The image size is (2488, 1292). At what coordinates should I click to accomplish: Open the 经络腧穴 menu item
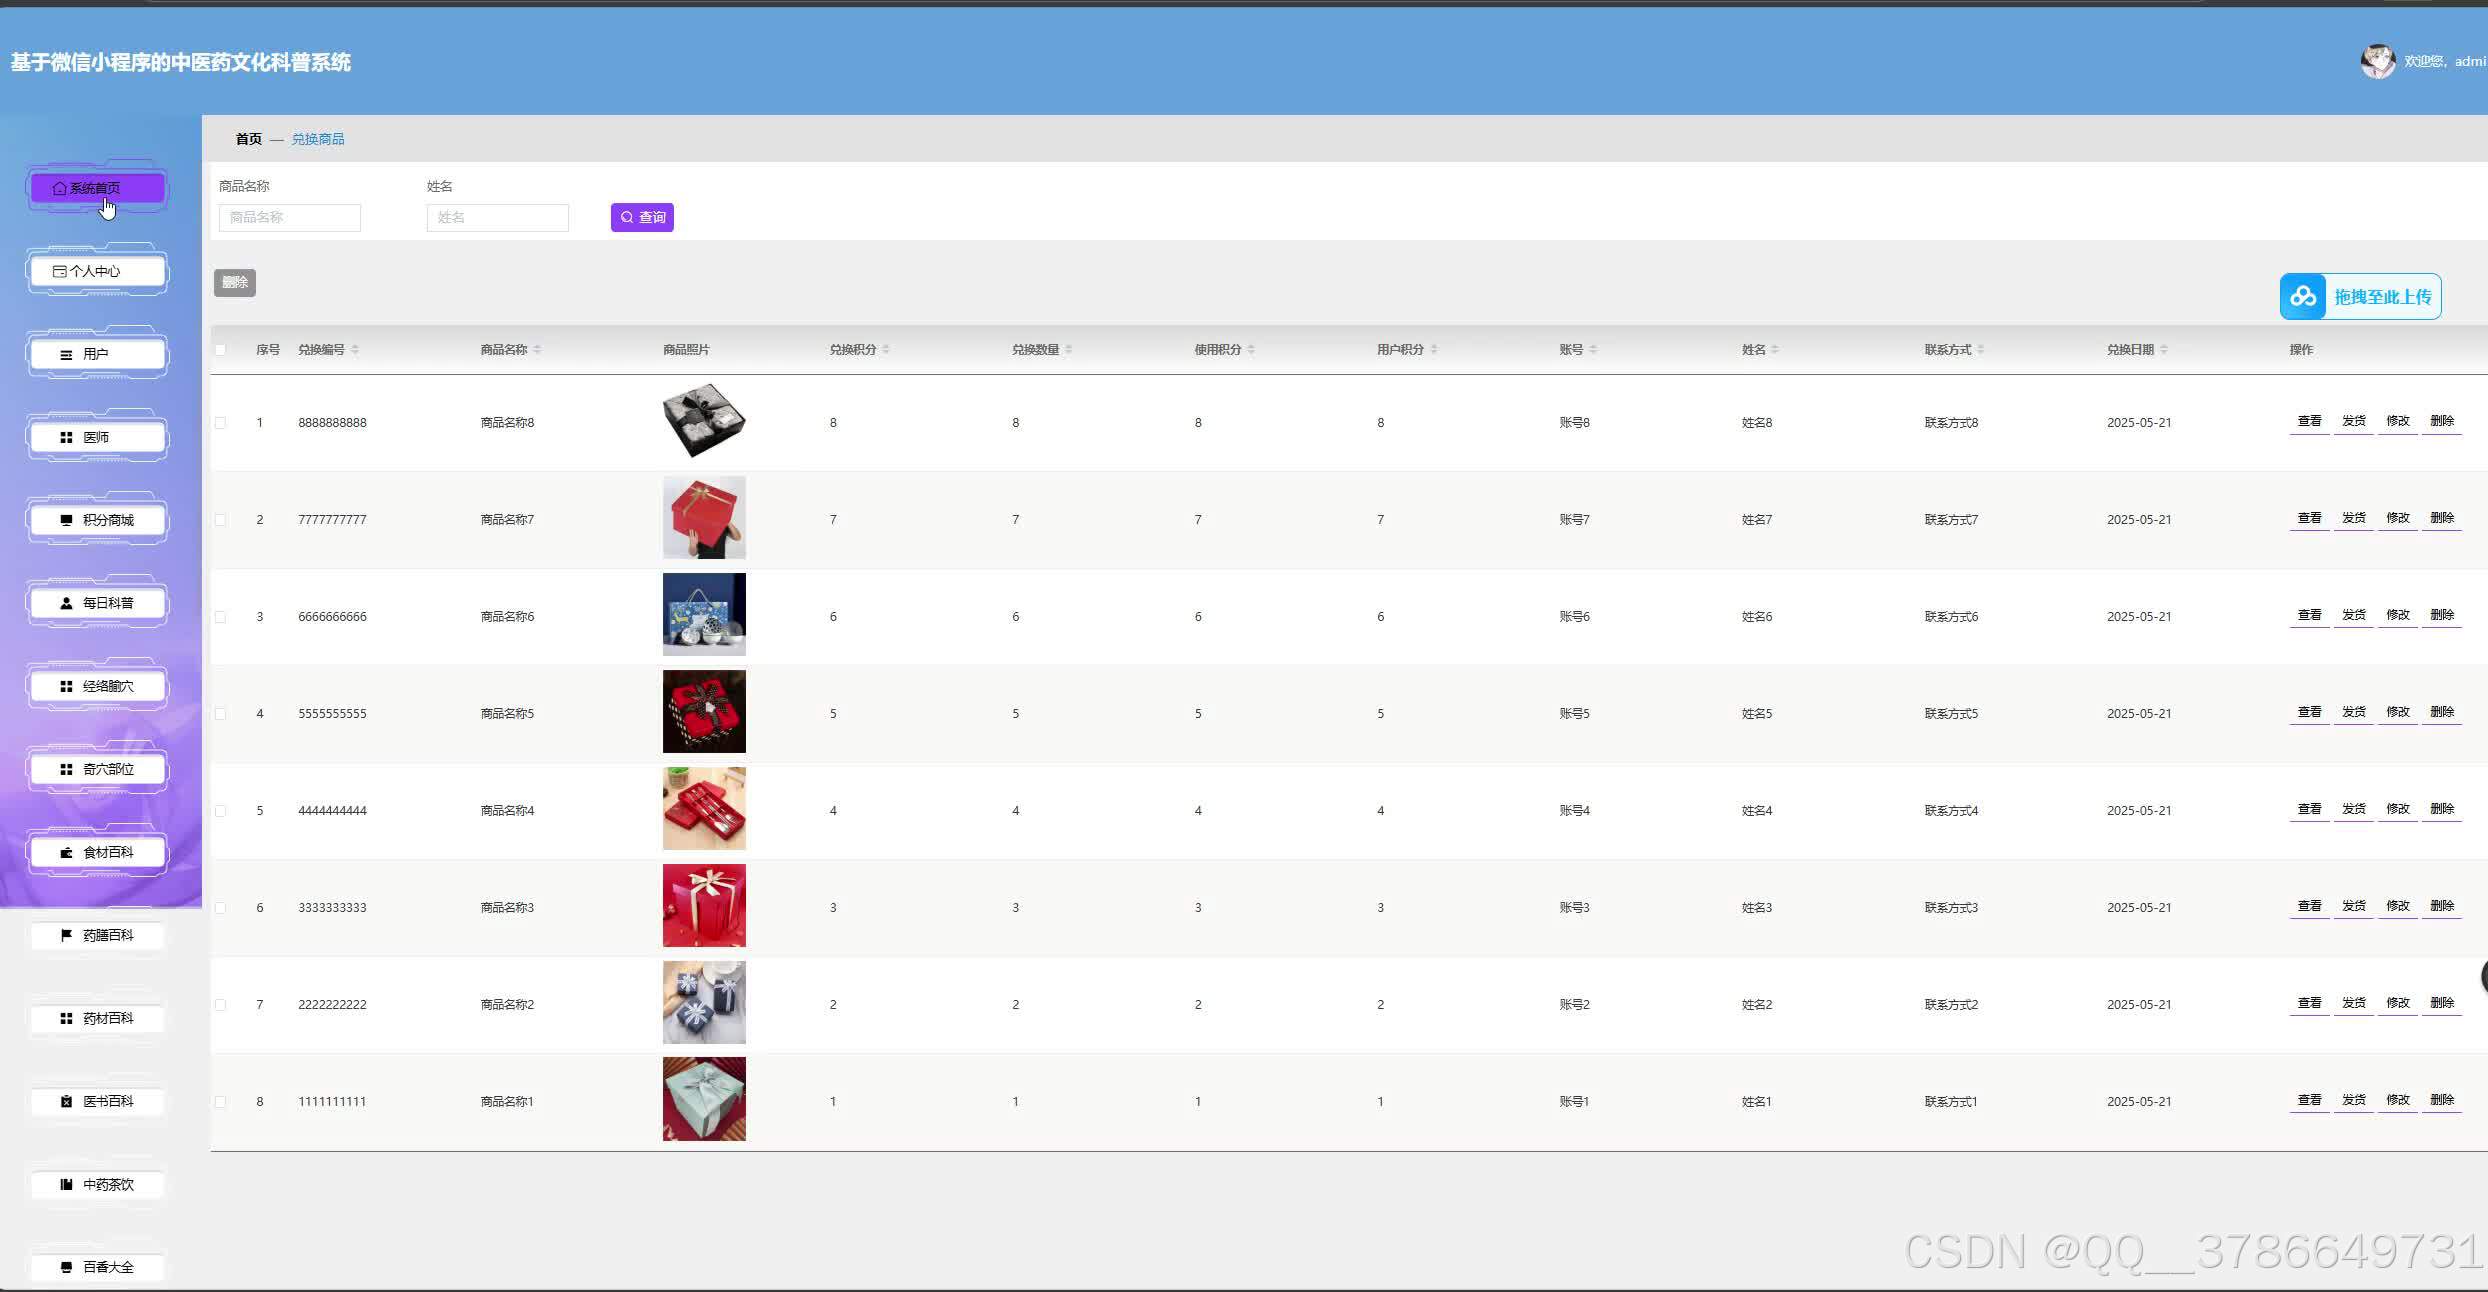point(97,686)
